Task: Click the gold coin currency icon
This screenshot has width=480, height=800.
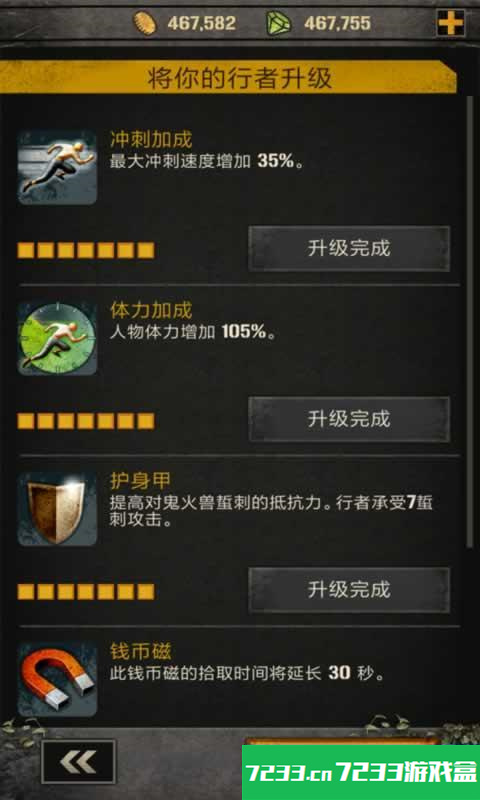Action: point(145,23)
